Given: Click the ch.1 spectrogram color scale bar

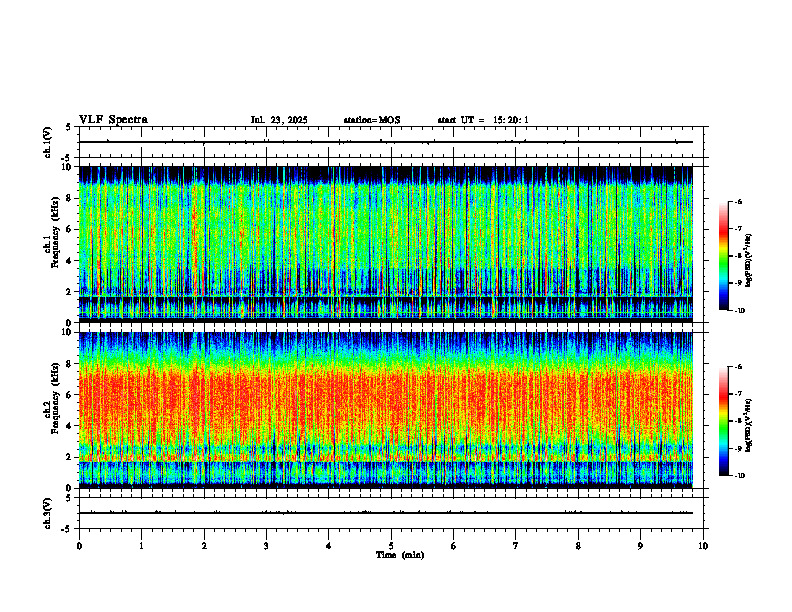Looking at the screenshot, I should tap(723, 256).
